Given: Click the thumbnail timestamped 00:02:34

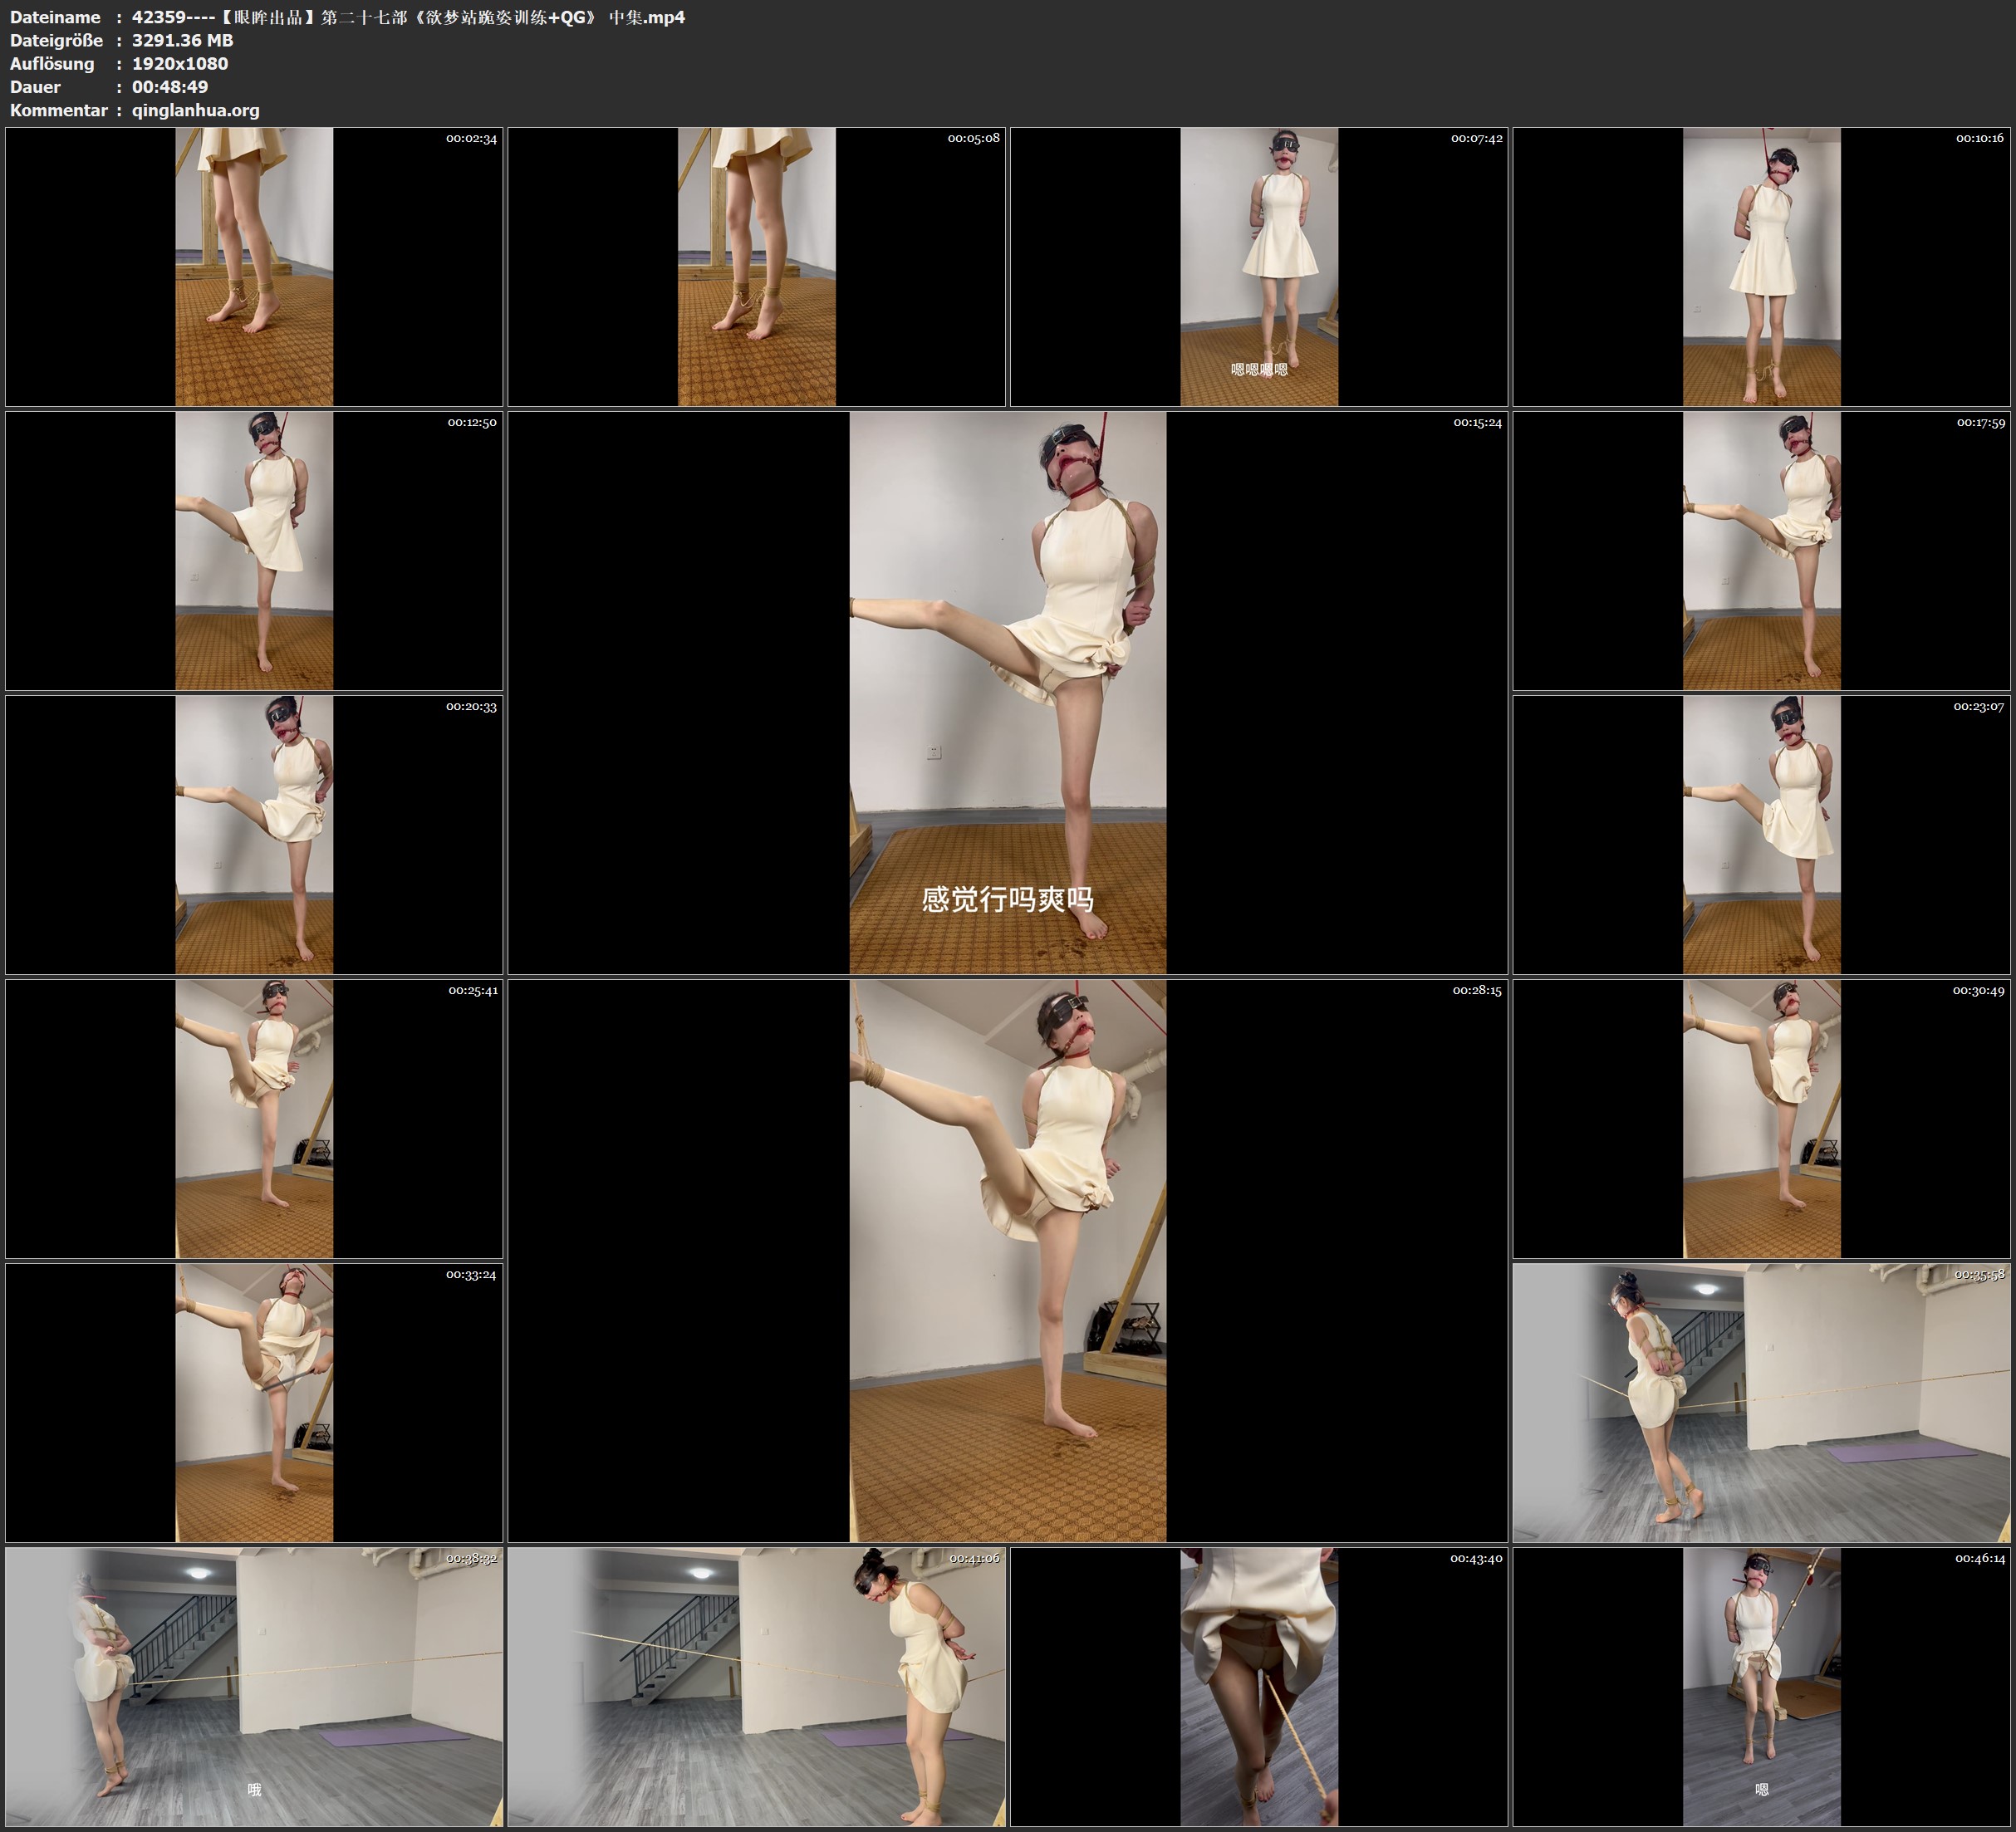Looking at the screenshot, I should click(x=254, y=266).
